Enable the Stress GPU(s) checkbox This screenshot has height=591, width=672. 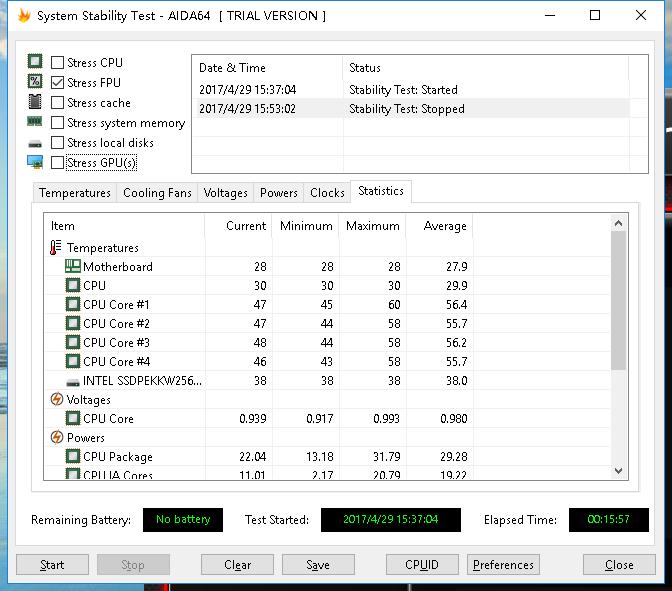point(57,162)
